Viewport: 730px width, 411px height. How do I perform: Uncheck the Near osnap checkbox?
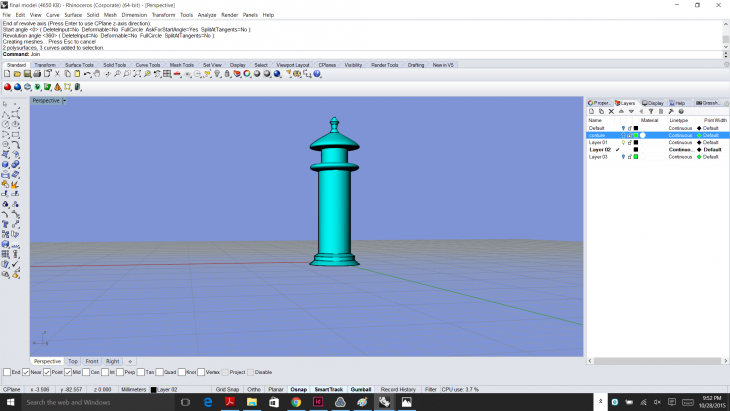(26, 372)
